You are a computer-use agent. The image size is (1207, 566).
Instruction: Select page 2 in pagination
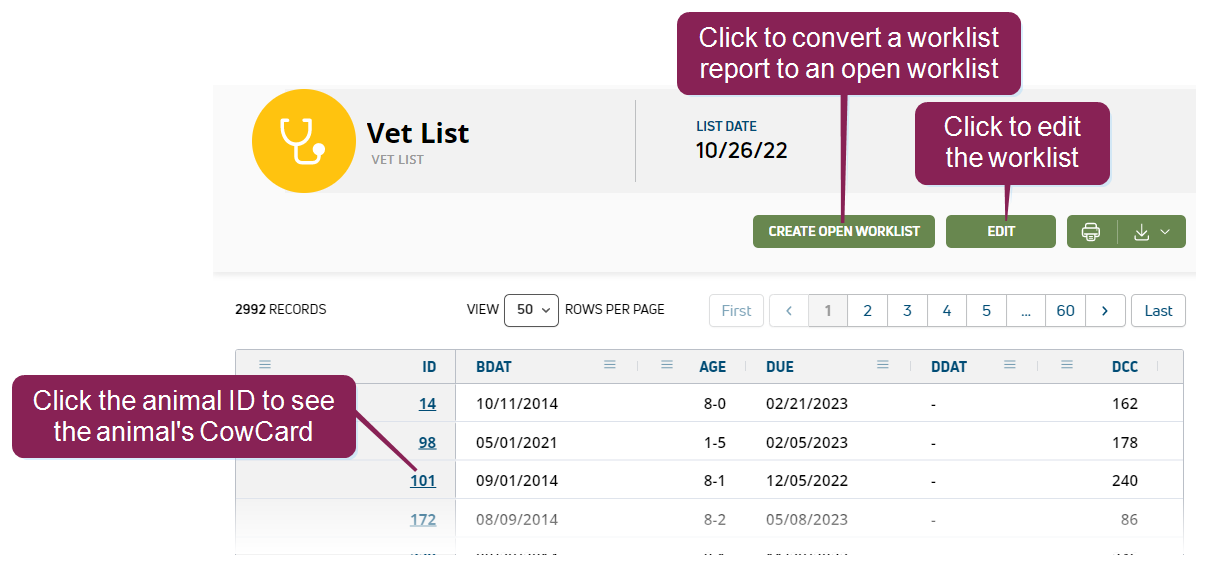point(867,311)
